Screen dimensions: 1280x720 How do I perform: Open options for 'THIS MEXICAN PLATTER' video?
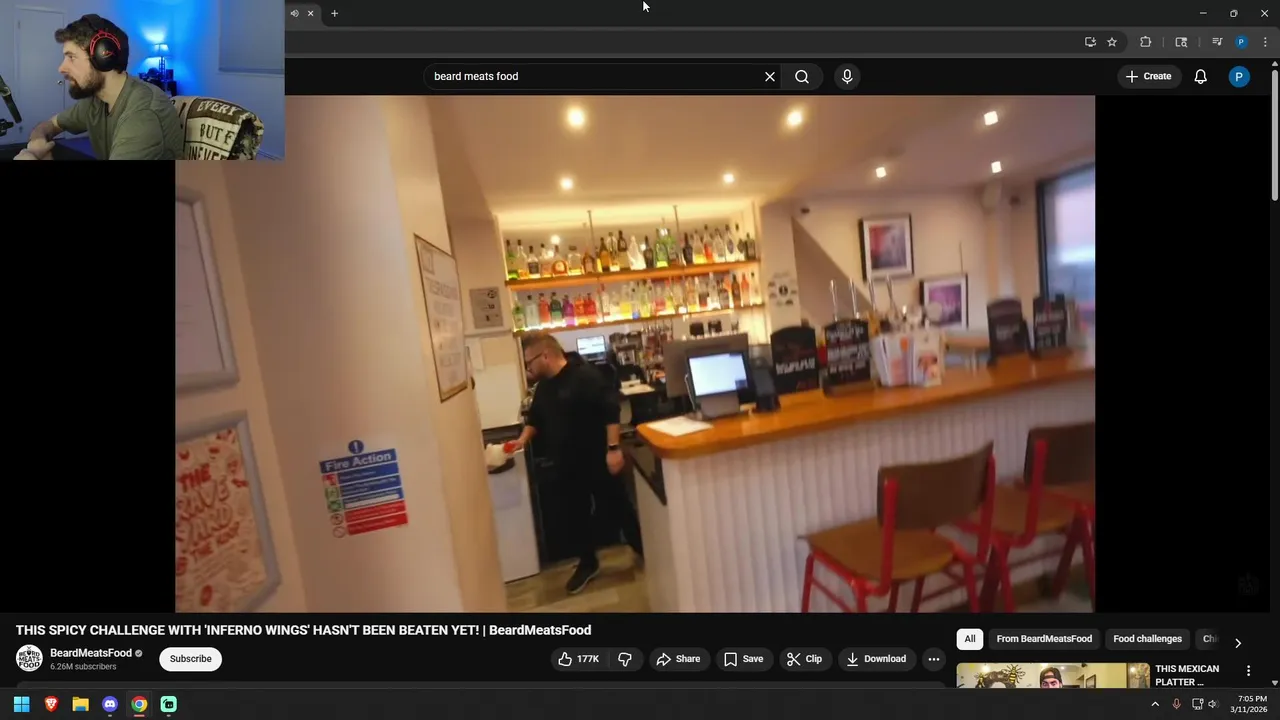(1248, 670)
